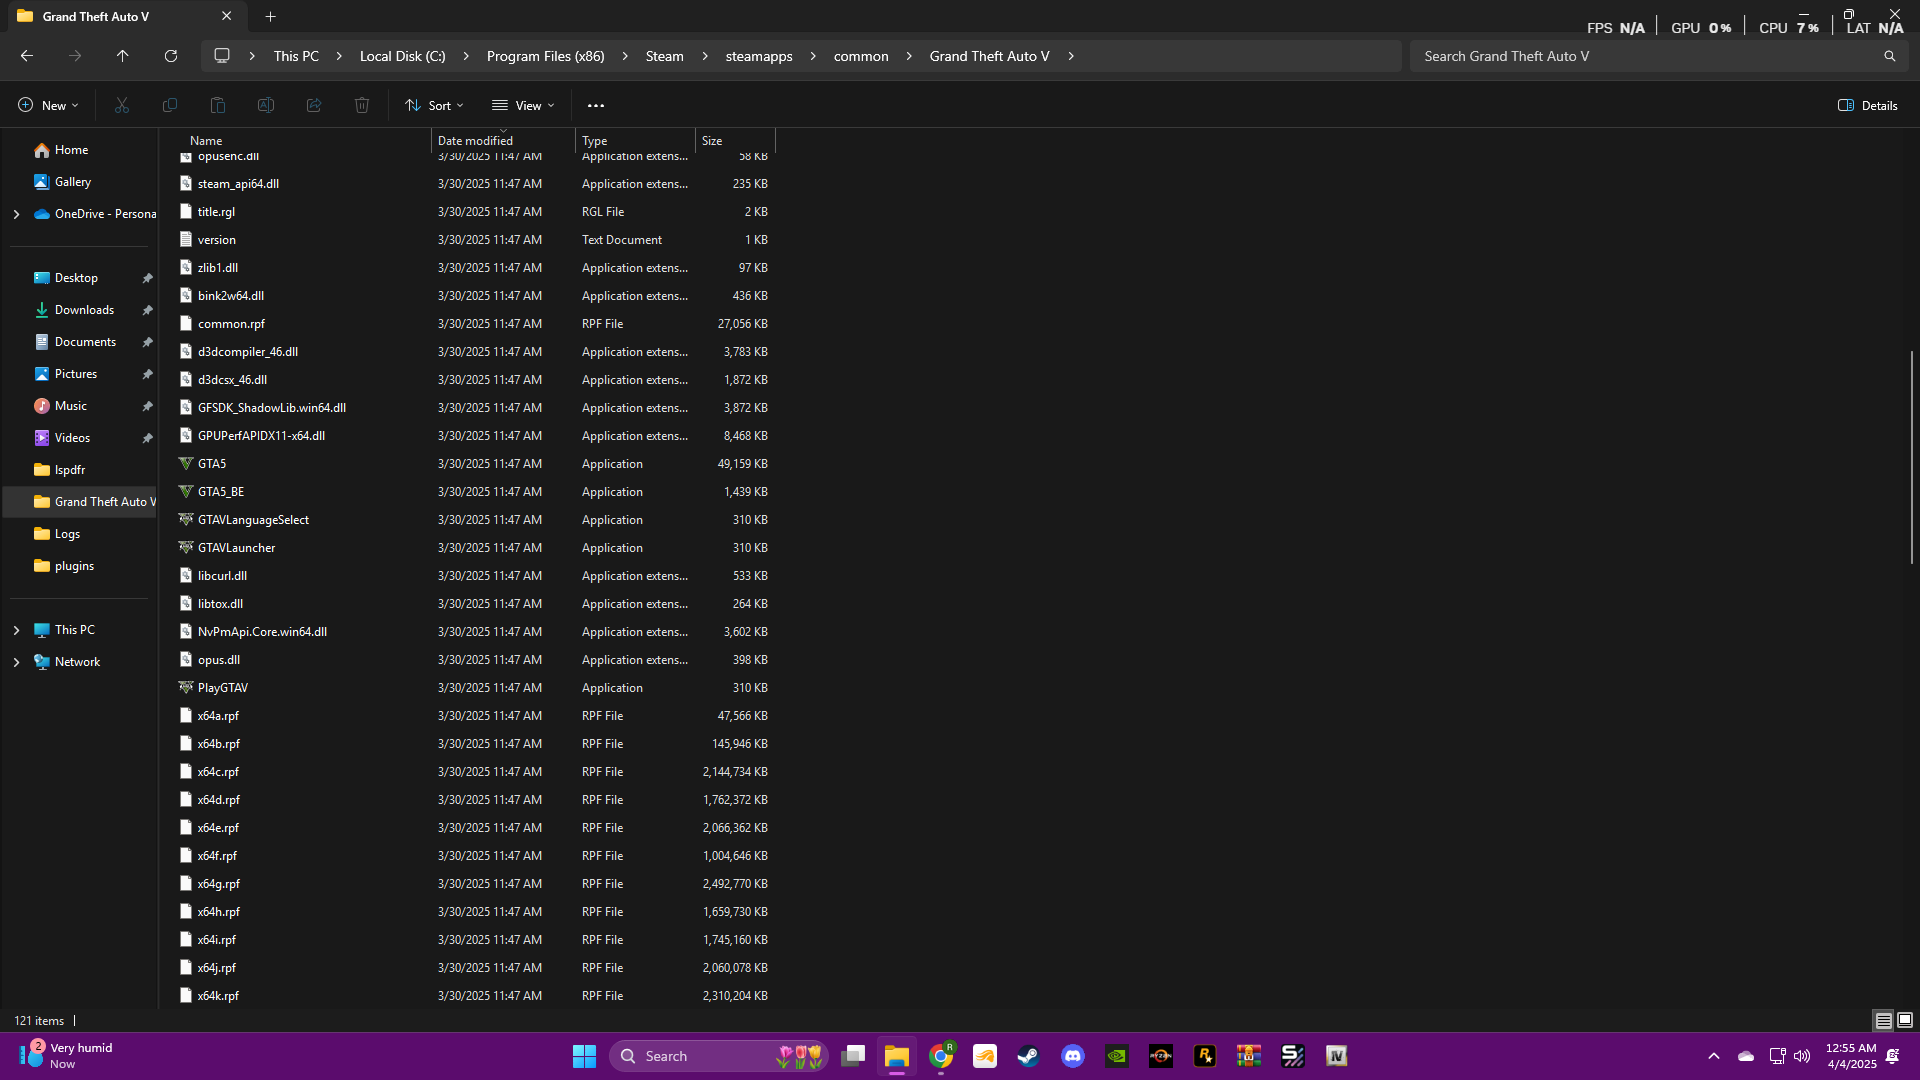Click the New button in toolbar
The height and width of the screenshot is (1080, 1920).
pos(47,105)
